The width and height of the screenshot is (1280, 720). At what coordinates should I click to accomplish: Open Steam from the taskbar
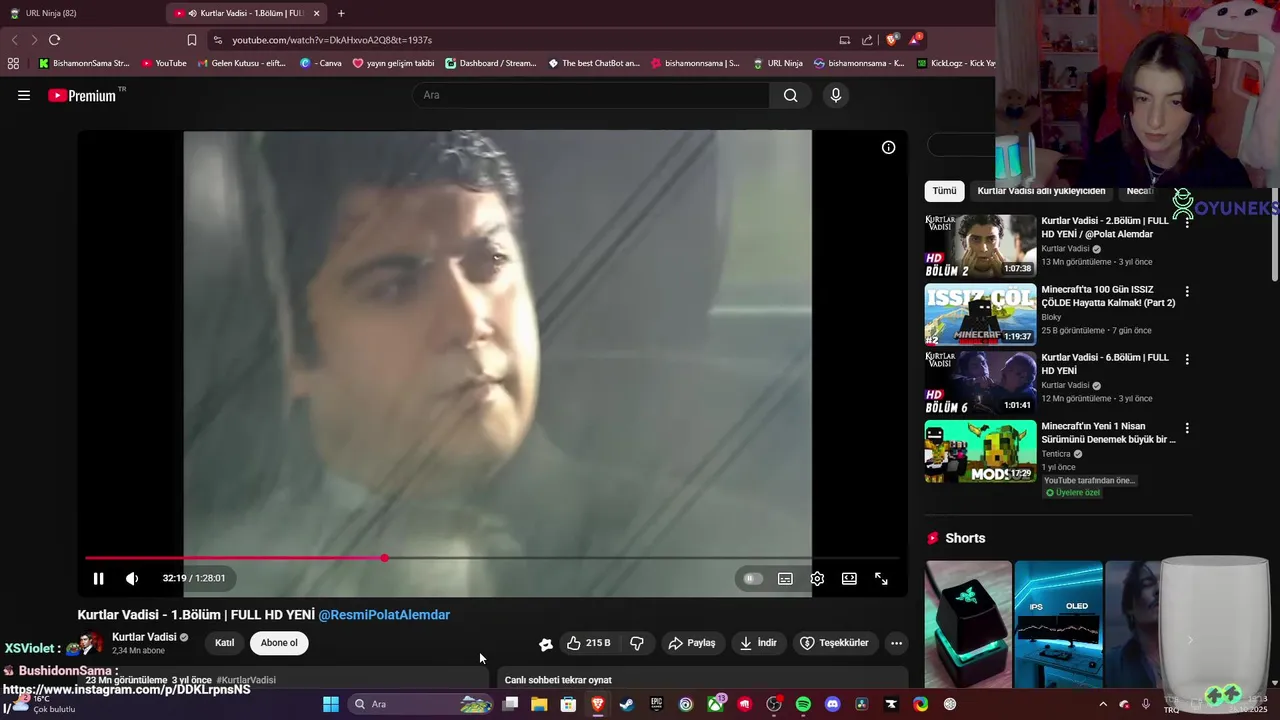click(x=626, y=704)
